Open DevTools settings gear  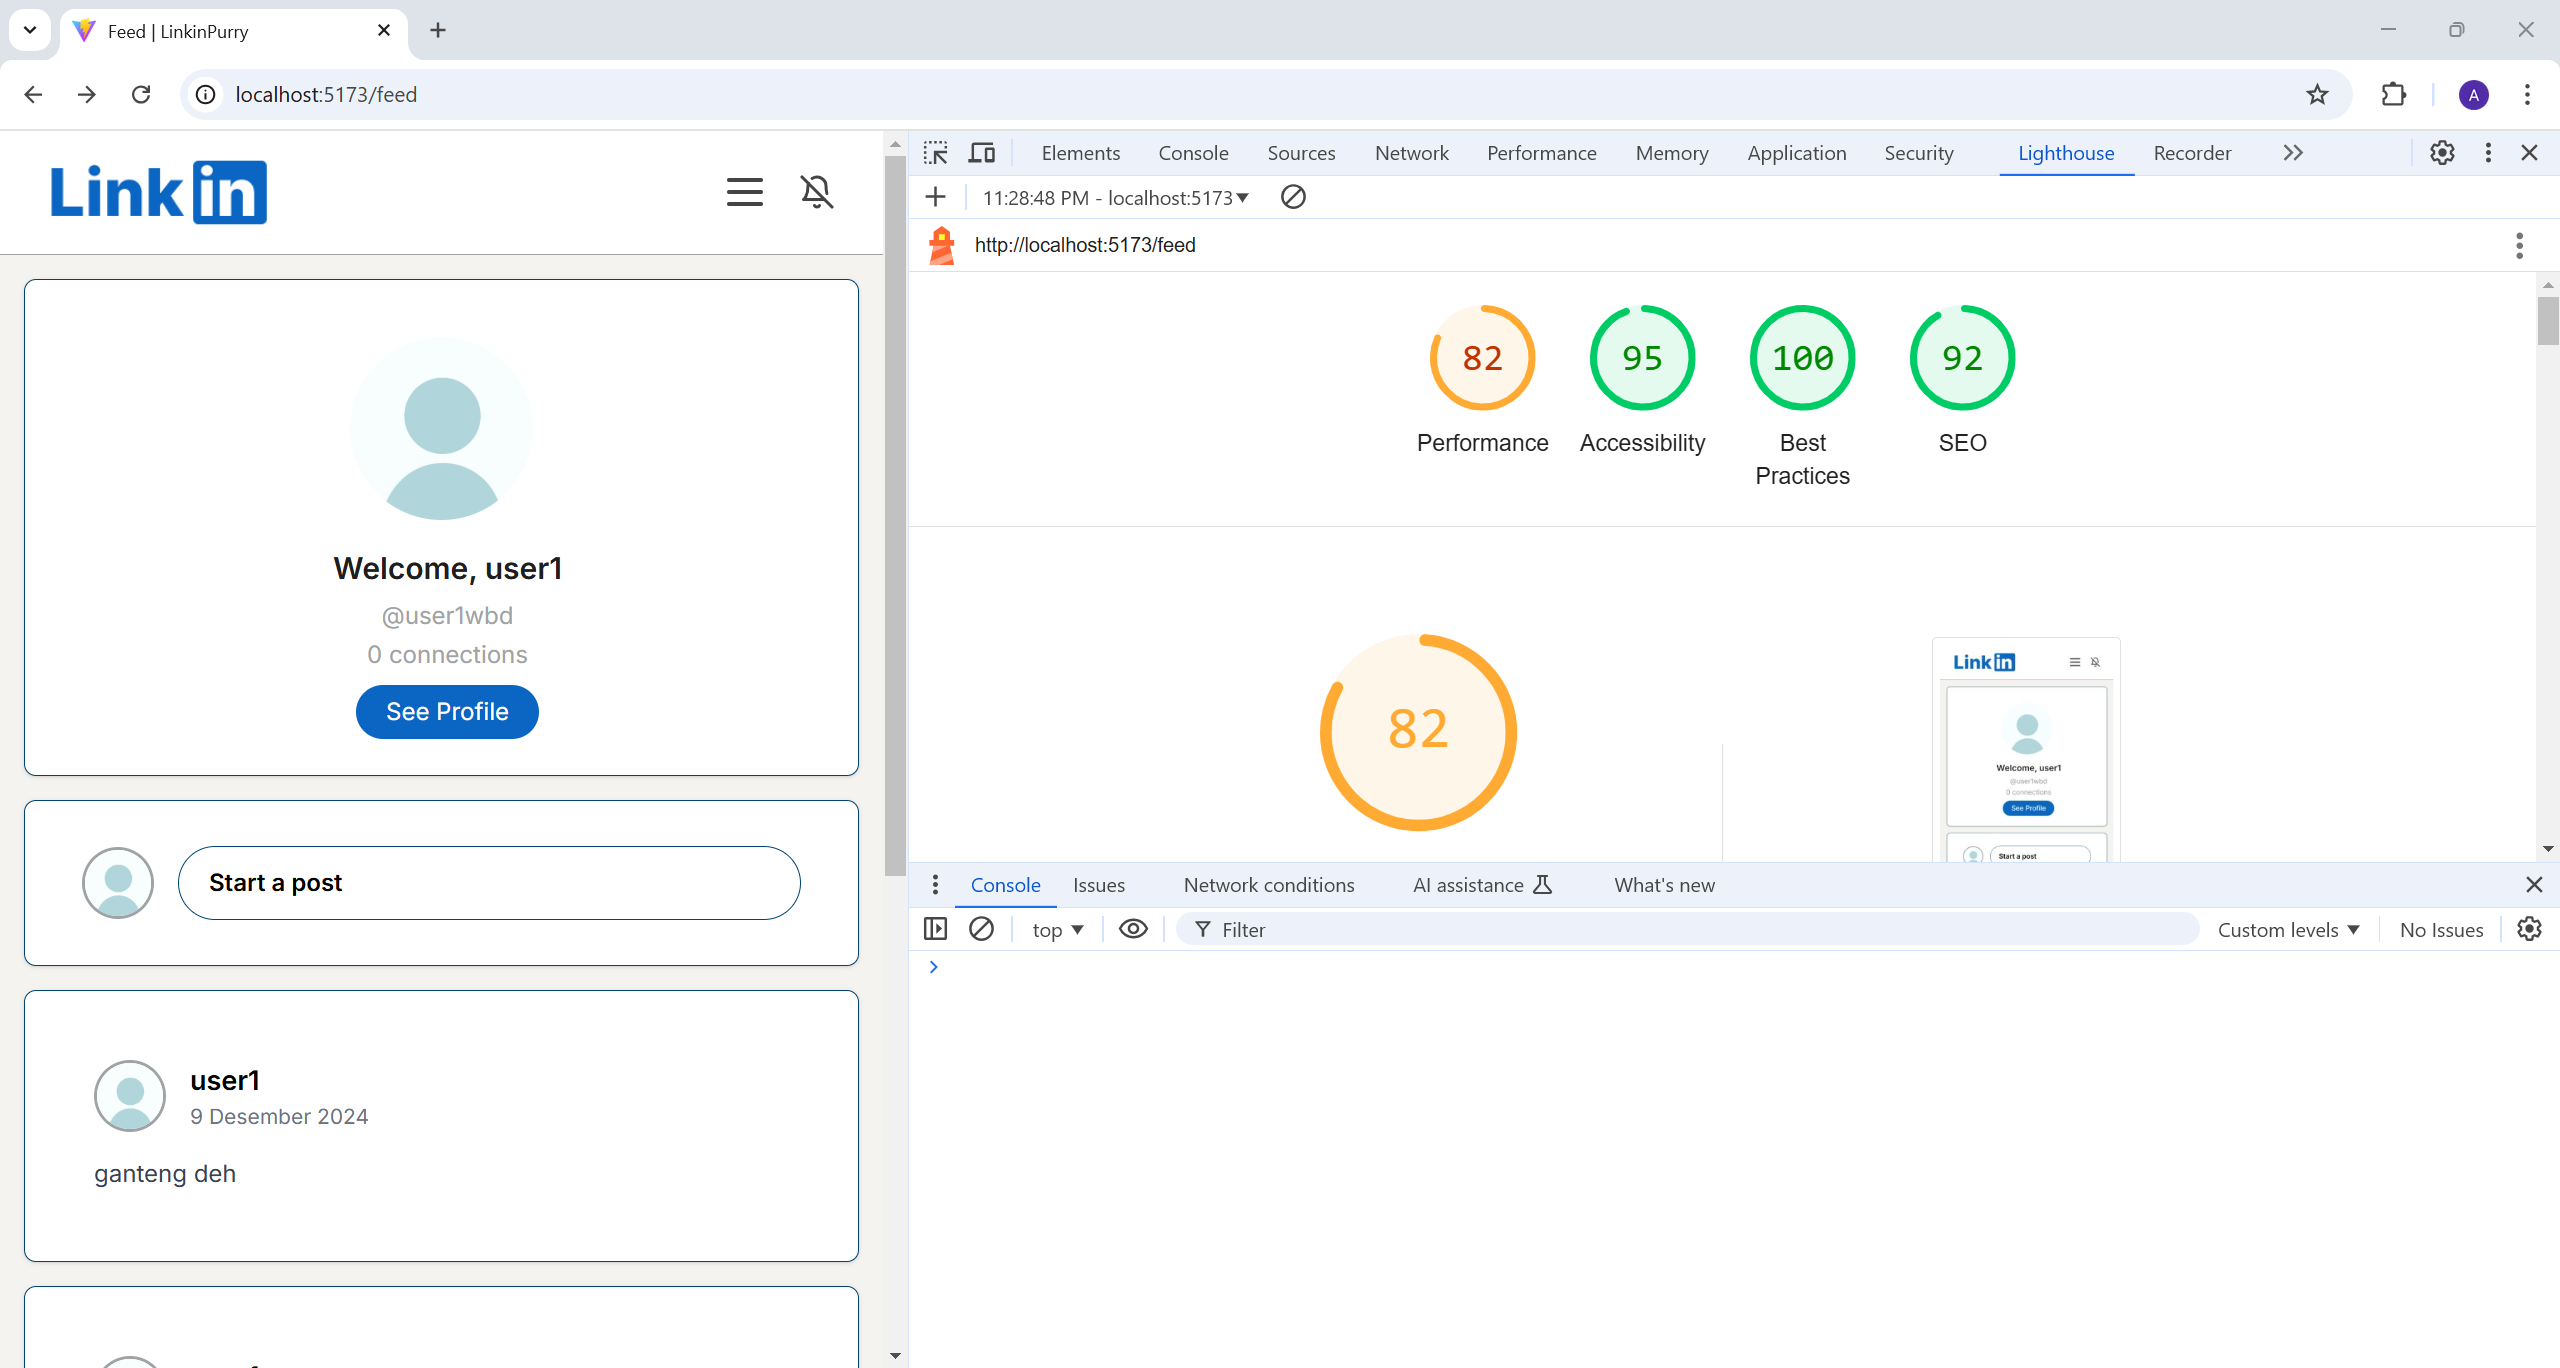pos(2442,153)
